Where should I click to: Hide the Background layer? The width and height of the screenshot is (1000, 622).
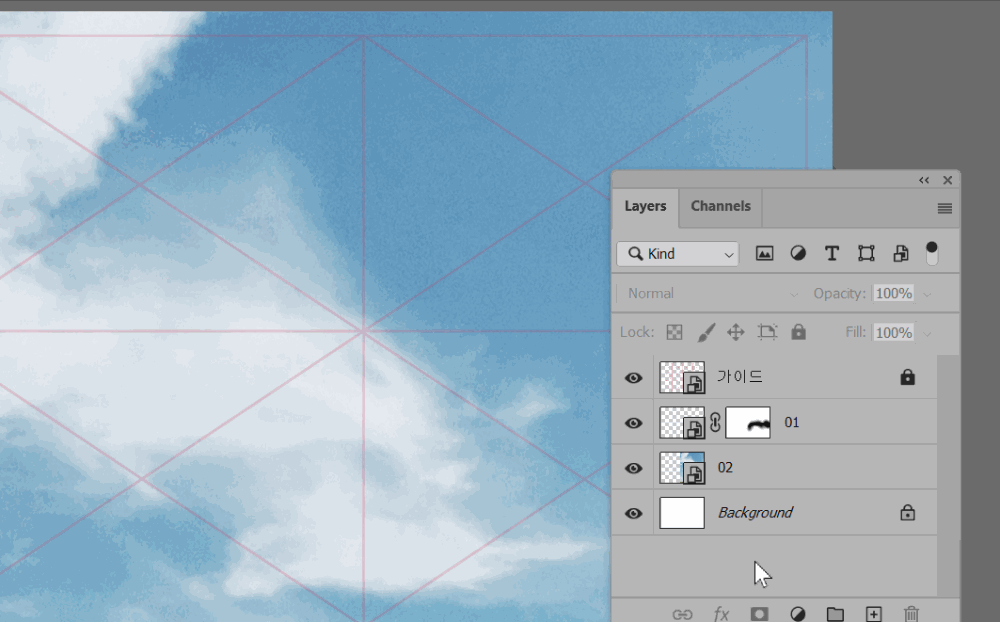click(633, 514)
